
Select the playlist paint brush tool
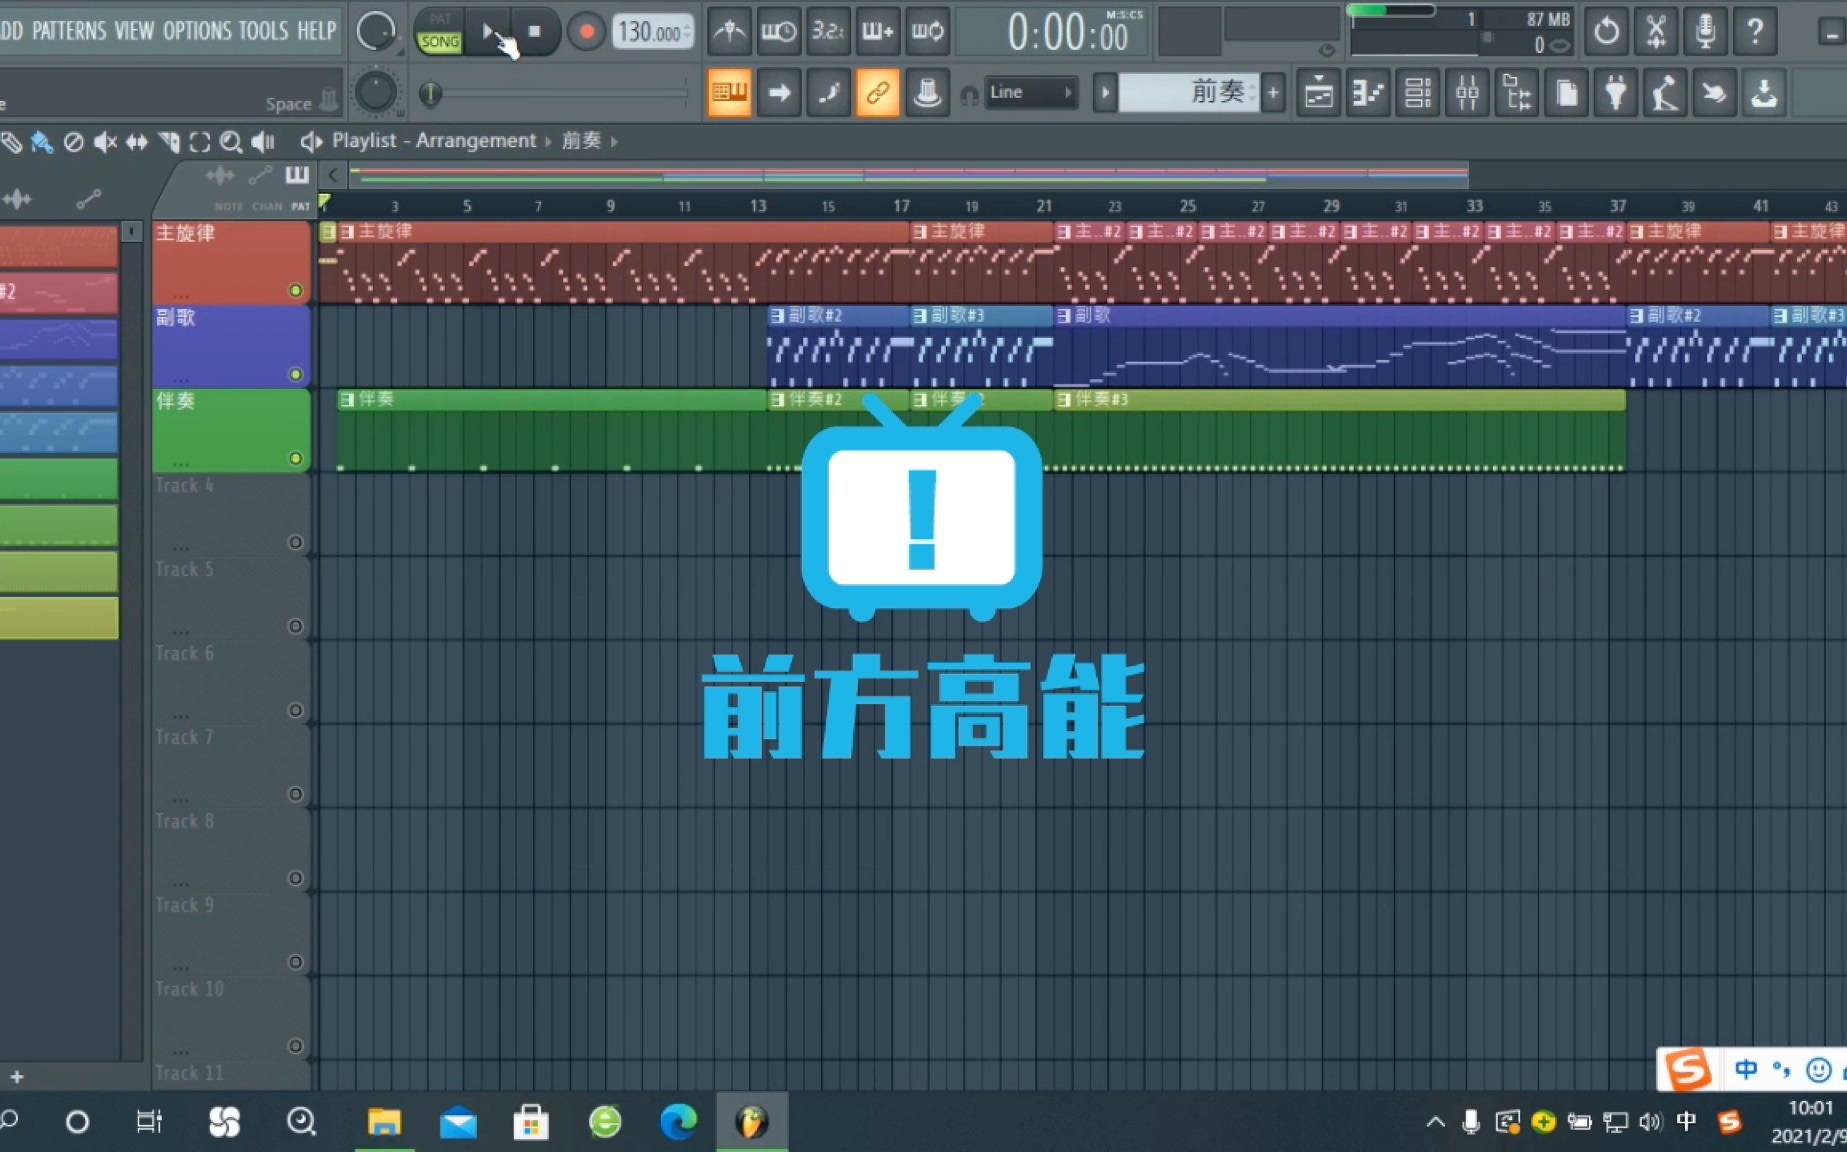click(42, 142)
